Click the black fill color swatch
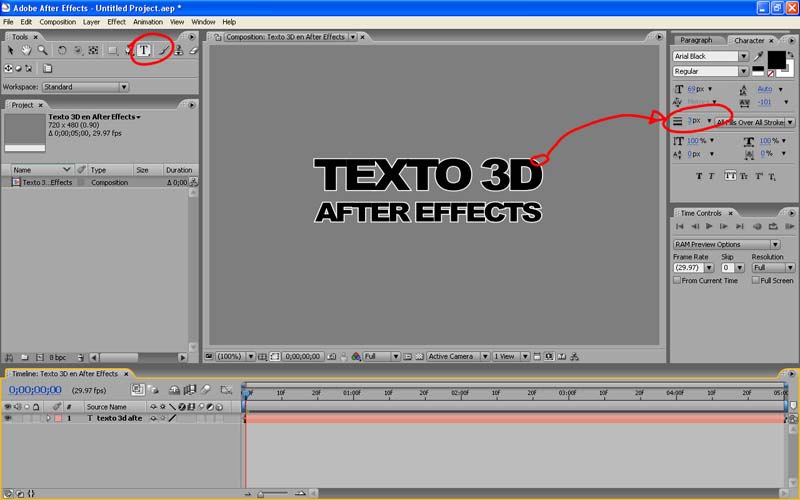The height and width of the screenshot is (500, 800). (x=777, y=60)
